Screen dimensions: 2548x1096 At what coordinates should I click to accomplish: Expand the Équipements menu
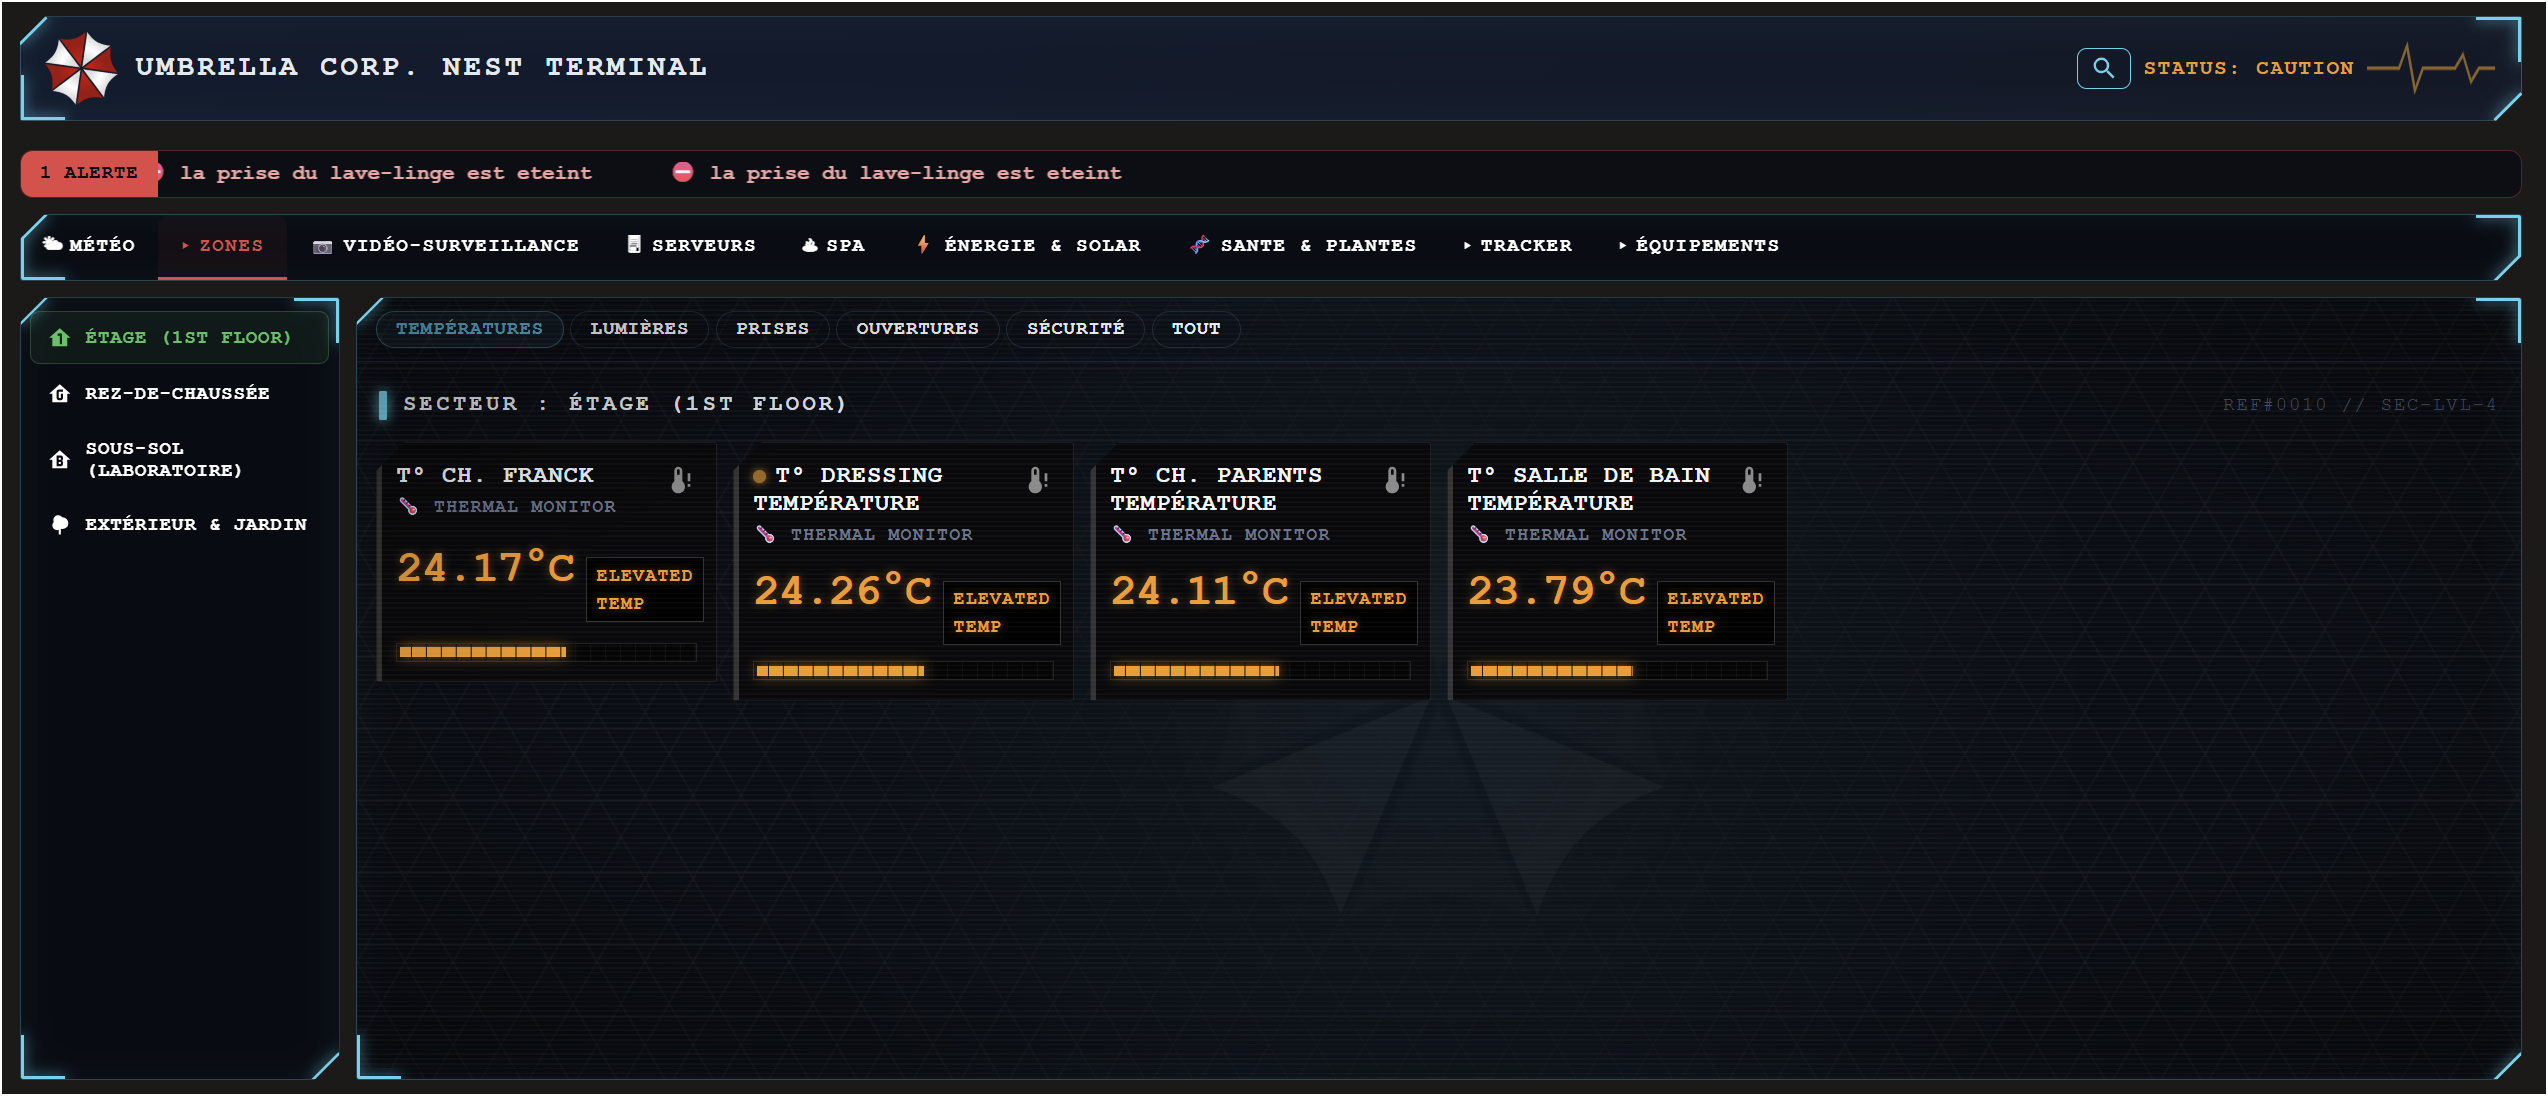pyautogui.click(x=1698, y=246)
